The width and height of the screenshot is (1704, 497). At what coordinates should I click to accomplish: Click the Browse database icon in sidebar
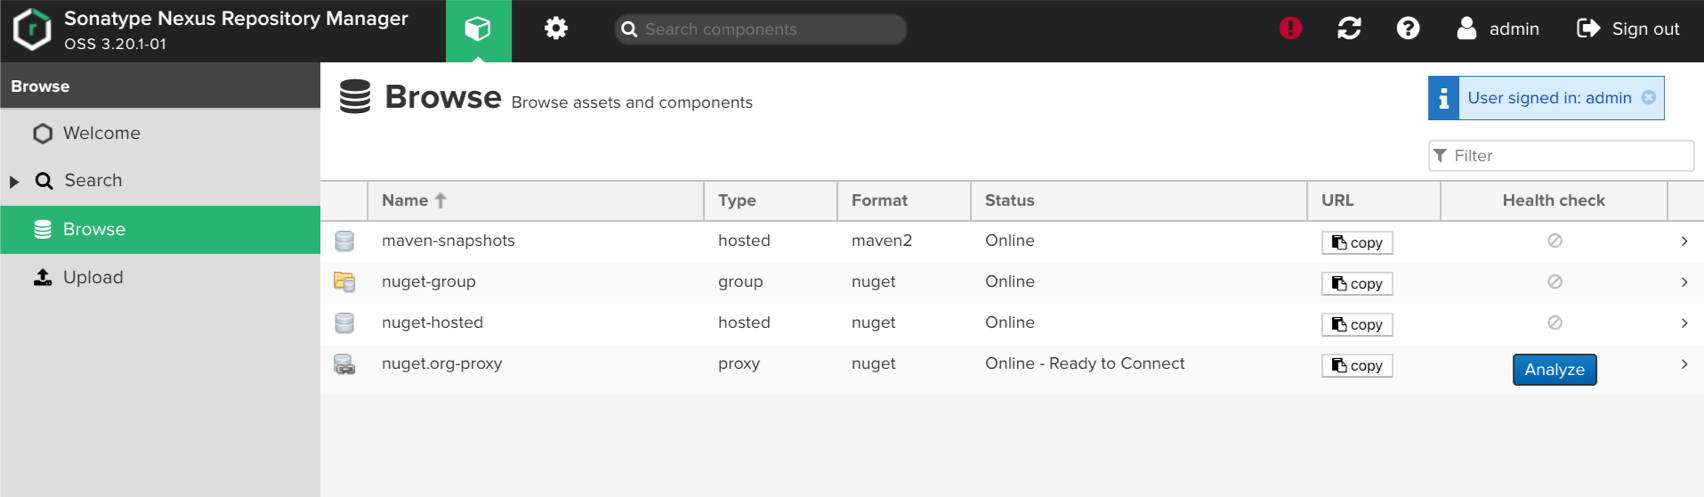[43, 229]
